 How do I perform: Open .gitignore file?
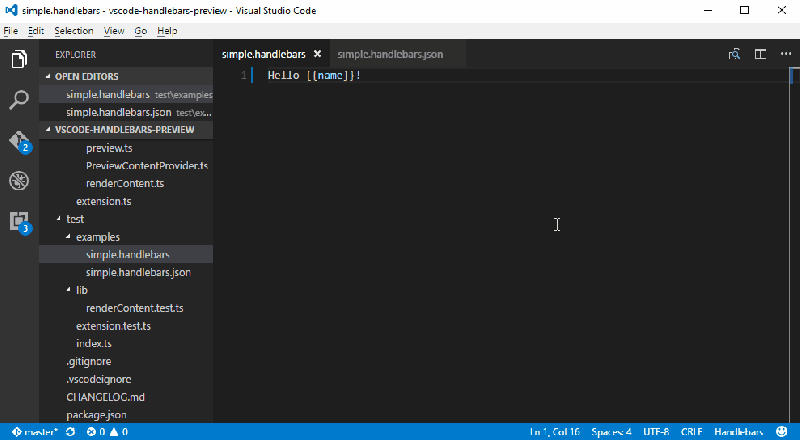click(x=89, y=361)
